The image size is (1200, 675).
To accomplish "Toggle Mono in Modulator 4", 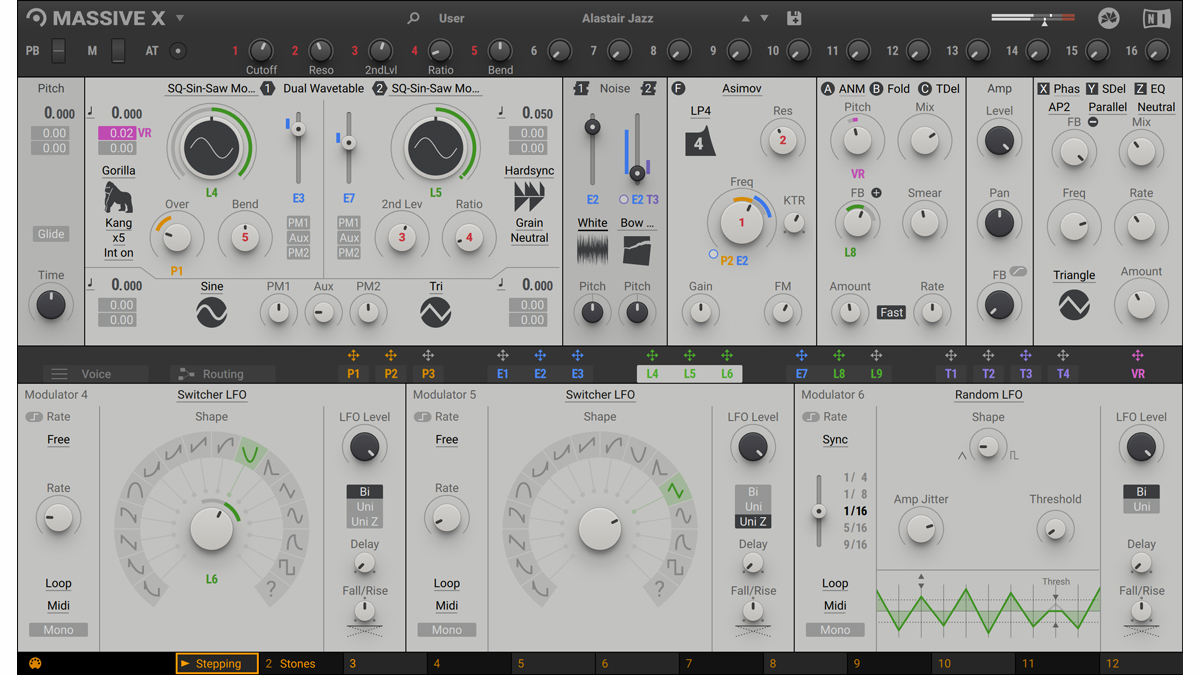I will pyautogui.click(x=58, y=630).
